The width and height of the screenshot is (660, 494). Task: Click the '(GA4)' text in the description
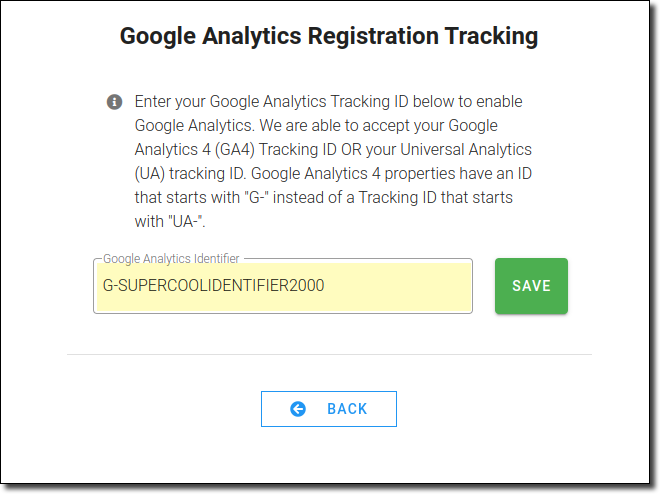point(234,150)
